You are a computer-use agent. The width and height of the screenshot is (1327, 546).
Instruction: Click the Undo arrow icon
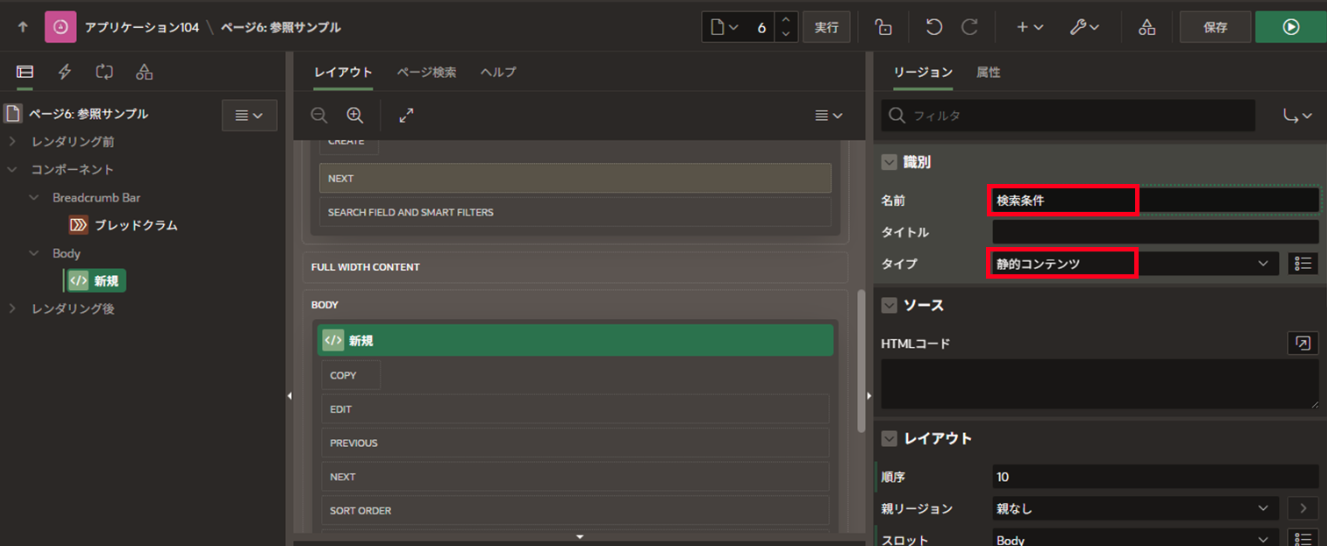933,27
